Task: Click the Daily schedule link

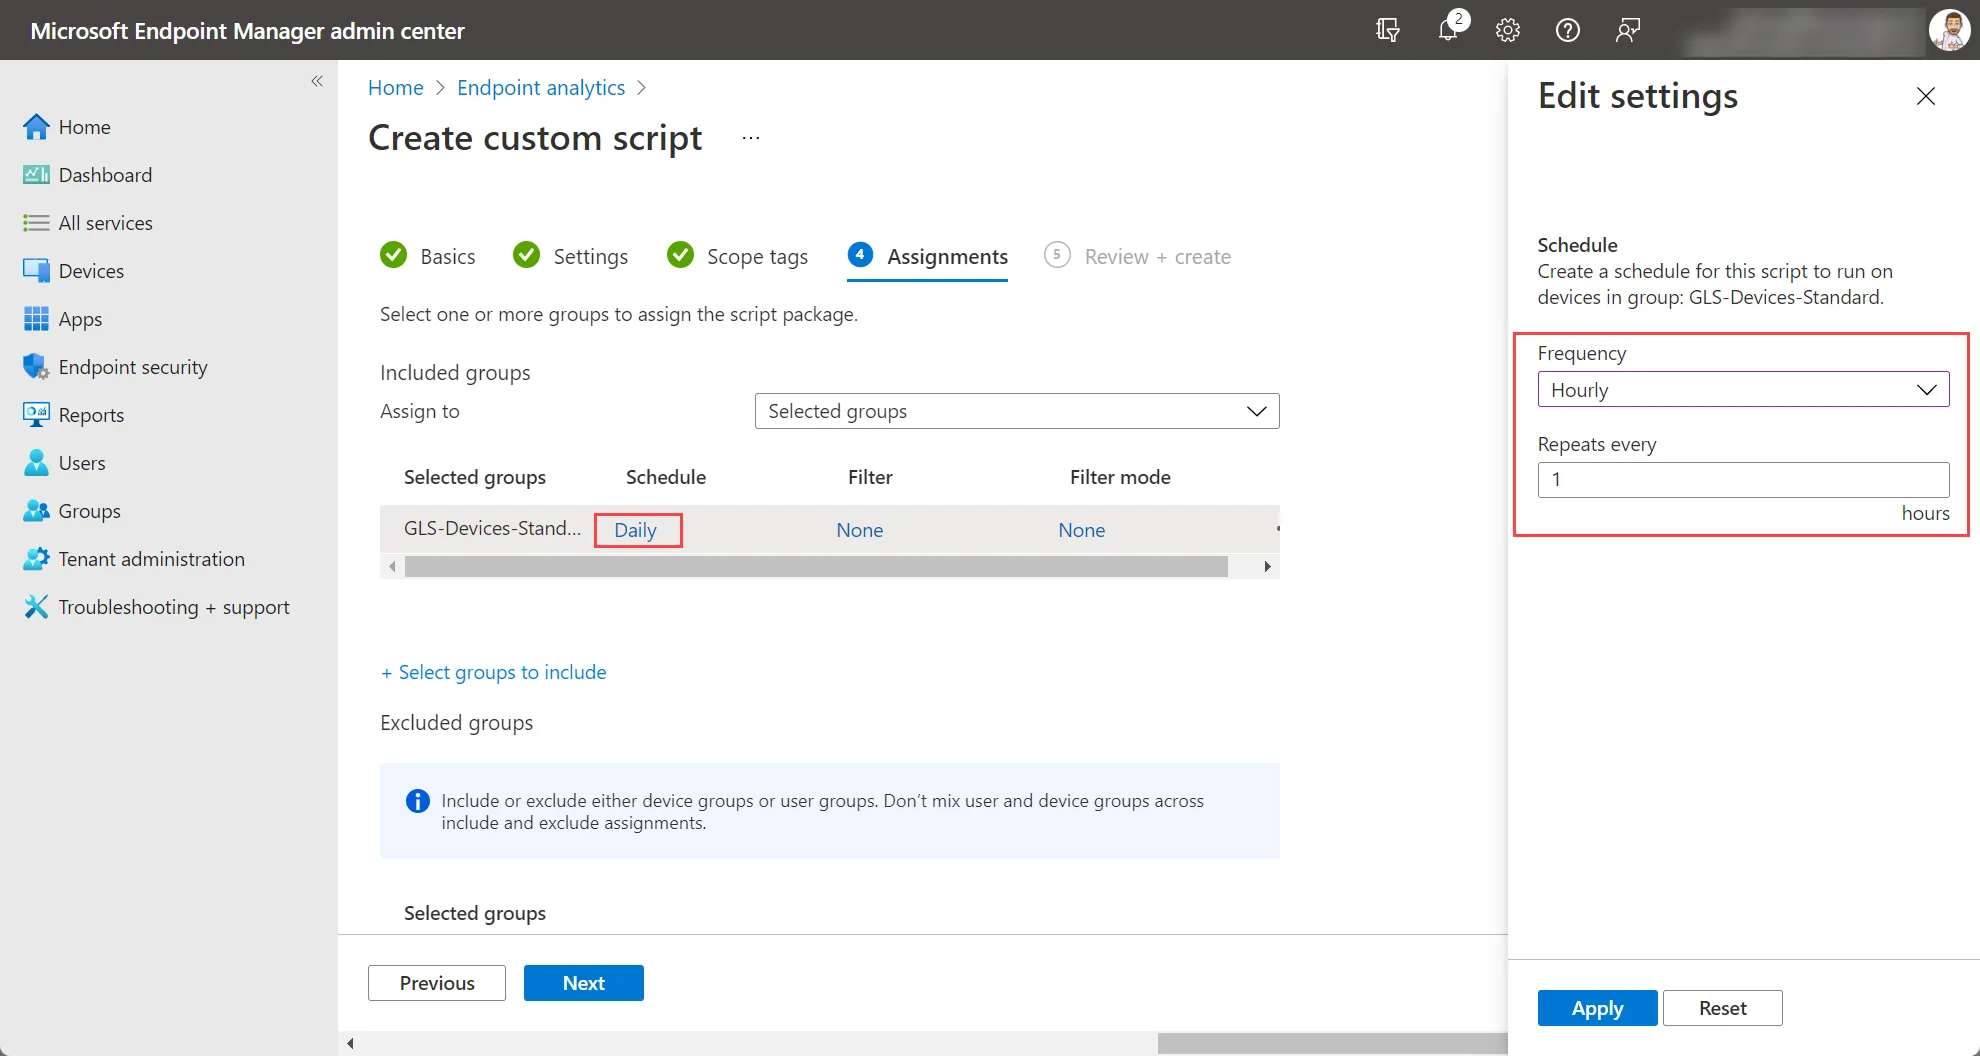Action: click(636, 530)
